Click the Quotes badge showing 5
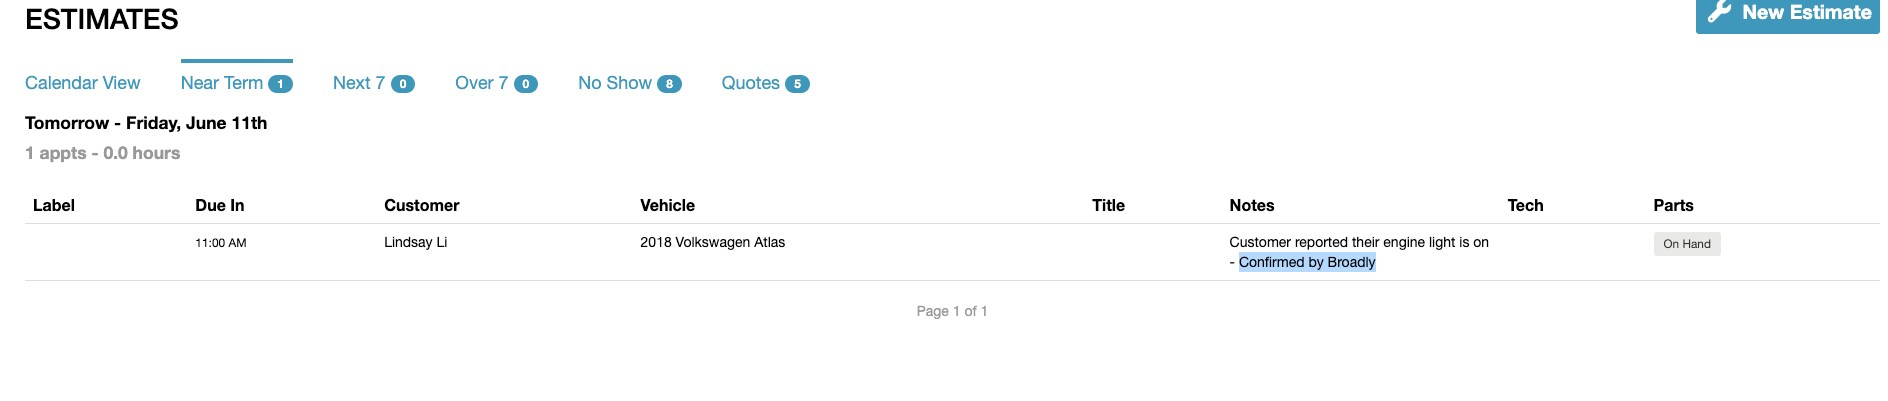The height and width of the screenshot is (401, 1888). tap(797, 84)
